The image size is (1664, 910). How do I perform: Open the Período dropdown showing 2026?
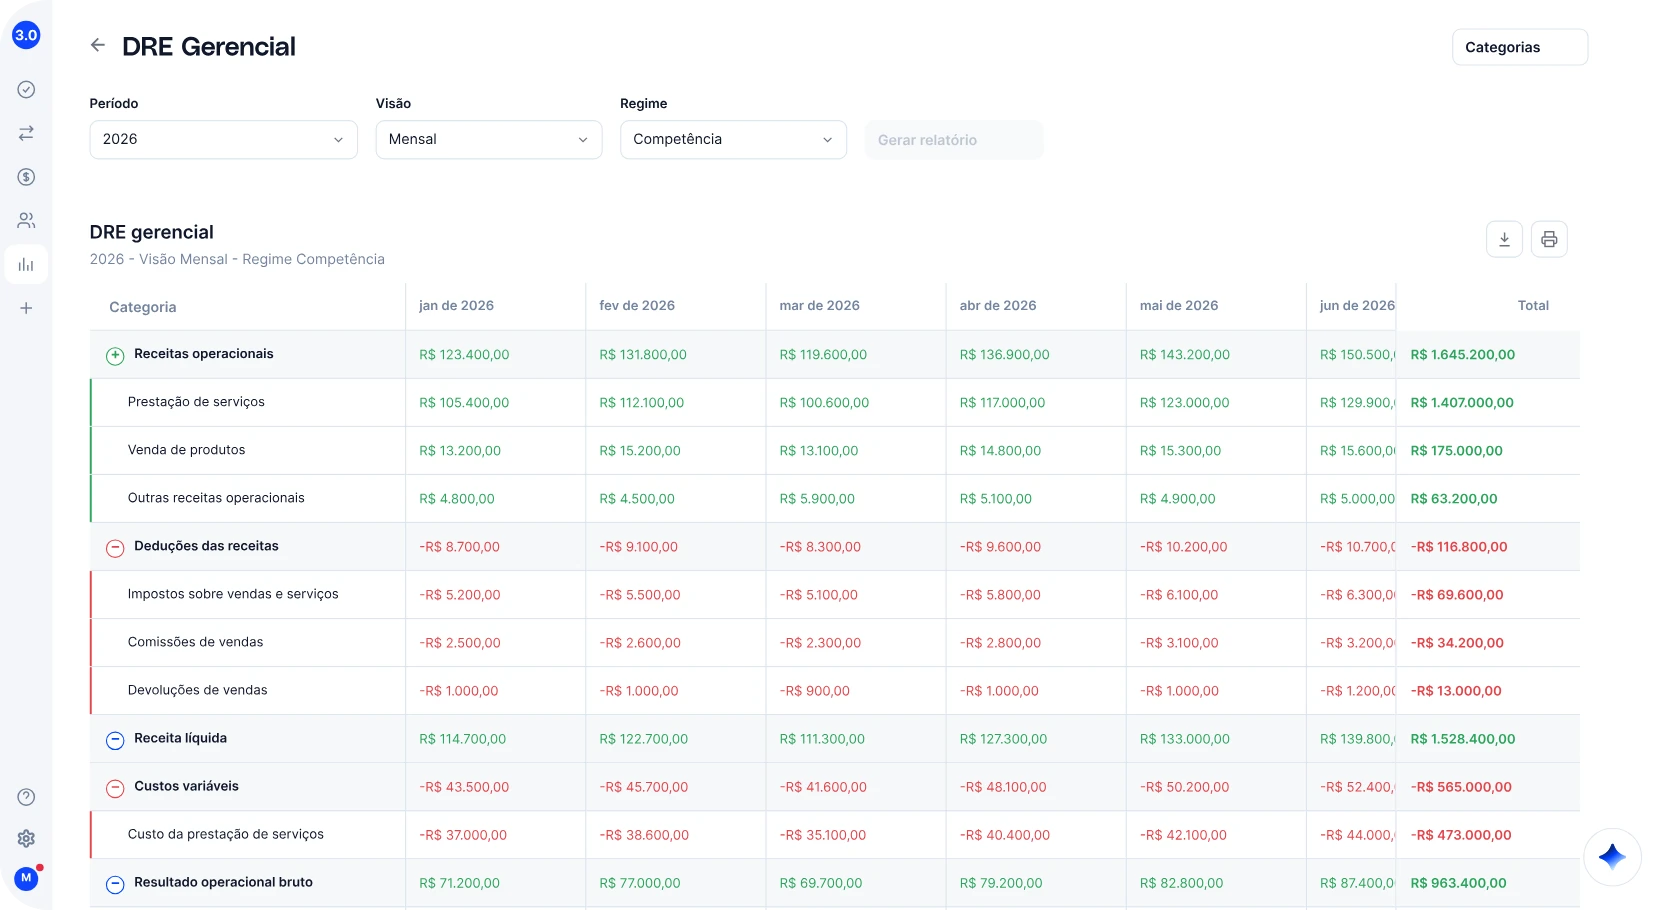223,139
